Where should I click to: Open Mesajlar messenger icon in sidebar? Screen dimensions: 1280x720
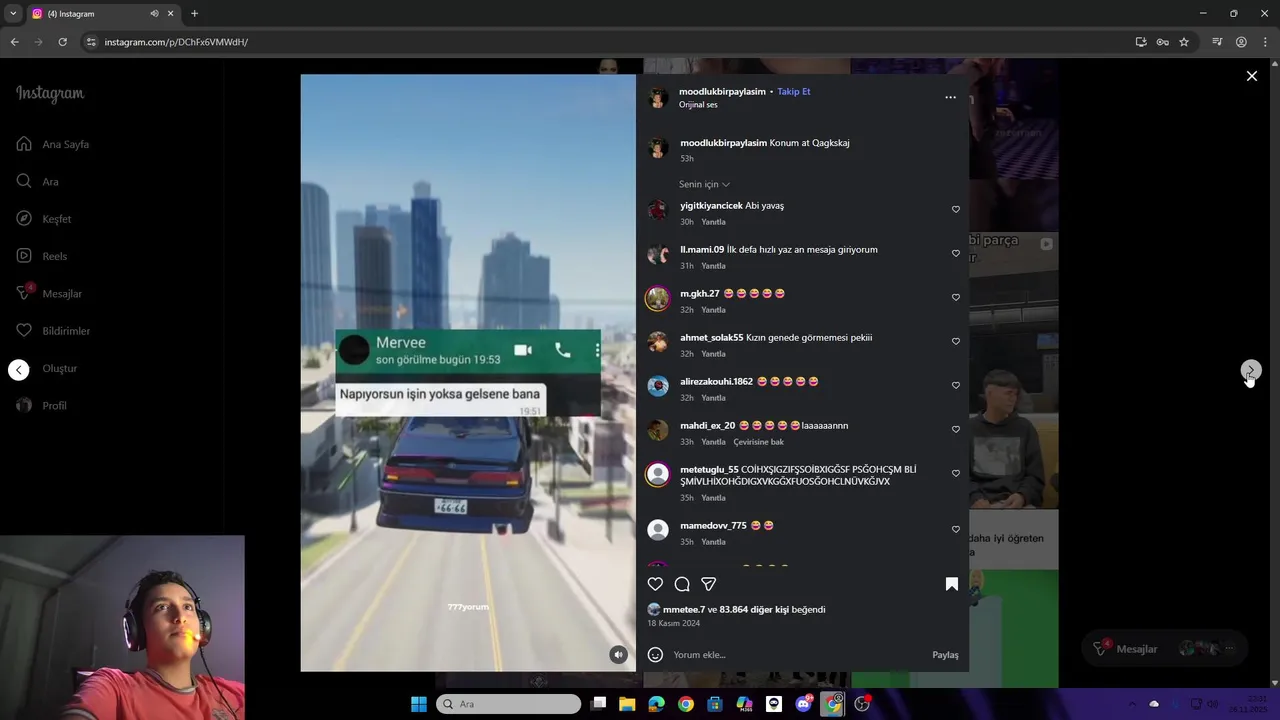[x=24, y=293]
